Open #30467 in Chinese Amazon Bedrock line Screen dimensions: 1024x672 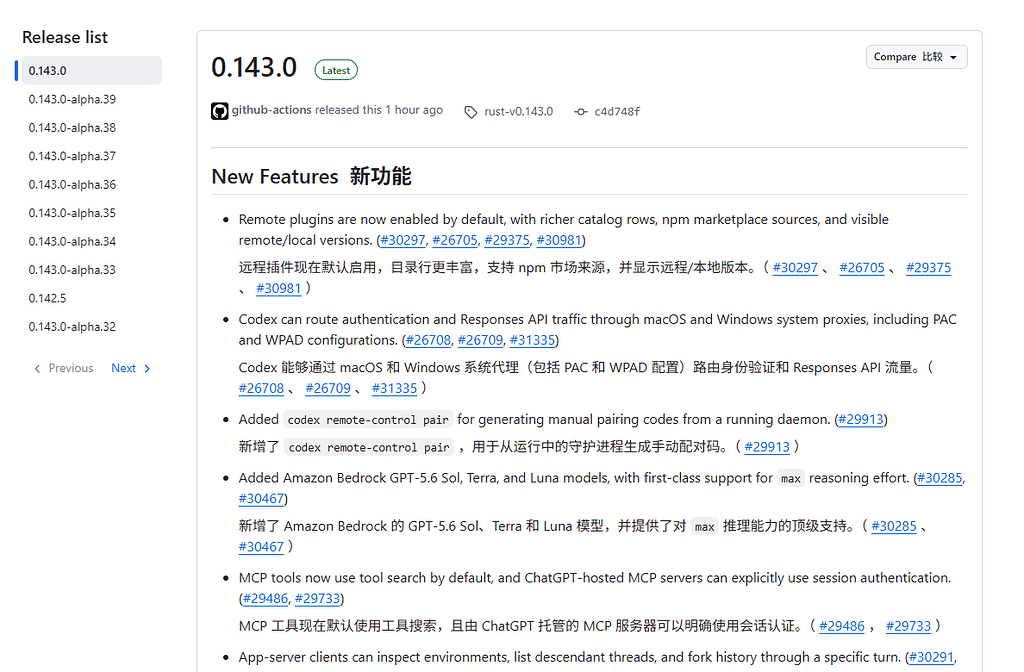point(261,547)
